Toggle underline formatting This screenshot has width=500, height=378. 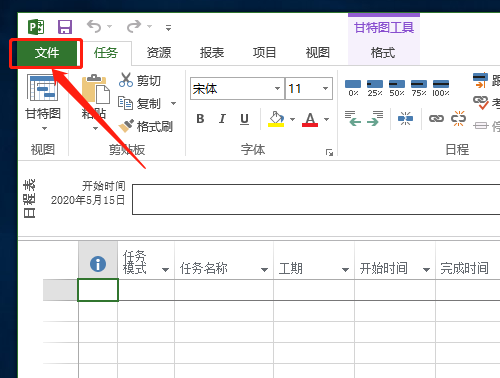244,119
